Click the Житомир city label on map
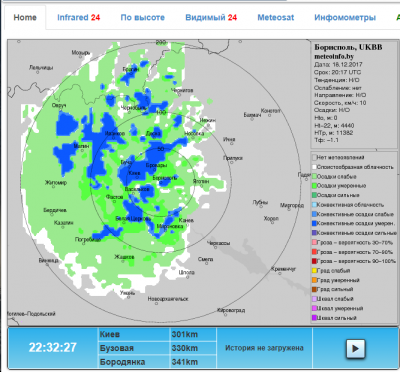 point(56,182)
